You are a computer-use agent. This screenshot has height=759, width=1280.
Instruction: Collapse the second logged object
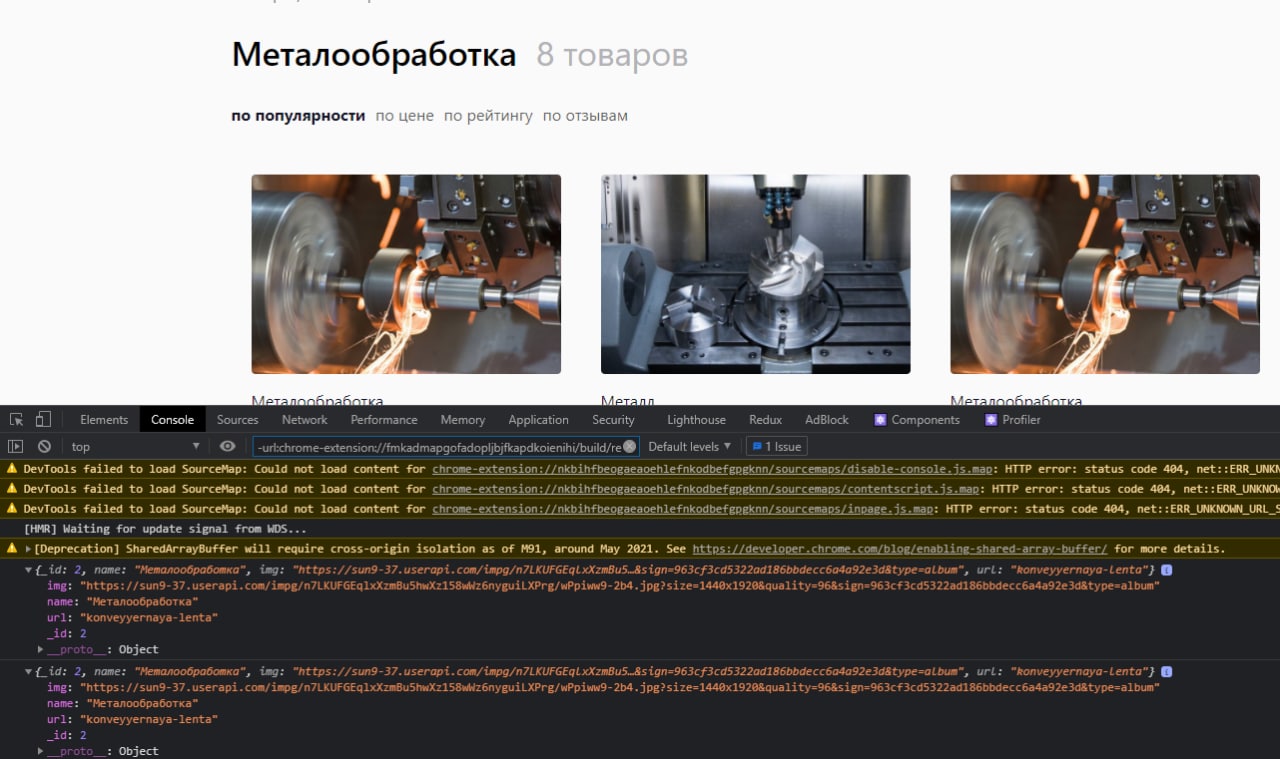coord(28,672)
